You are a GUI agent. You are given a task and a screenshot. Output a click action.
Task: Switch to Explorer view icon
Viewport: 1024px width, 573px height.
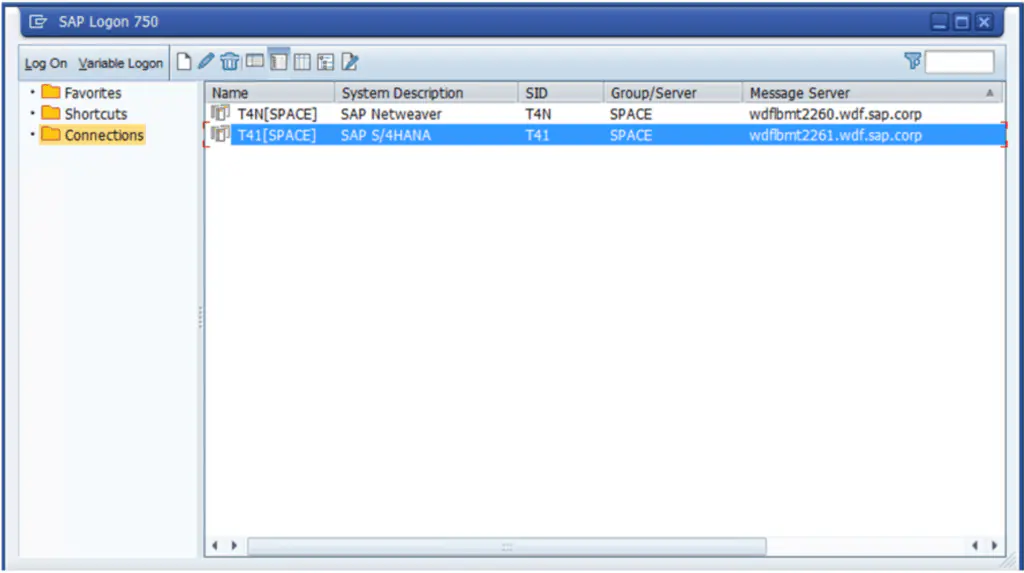coord(255,62)
